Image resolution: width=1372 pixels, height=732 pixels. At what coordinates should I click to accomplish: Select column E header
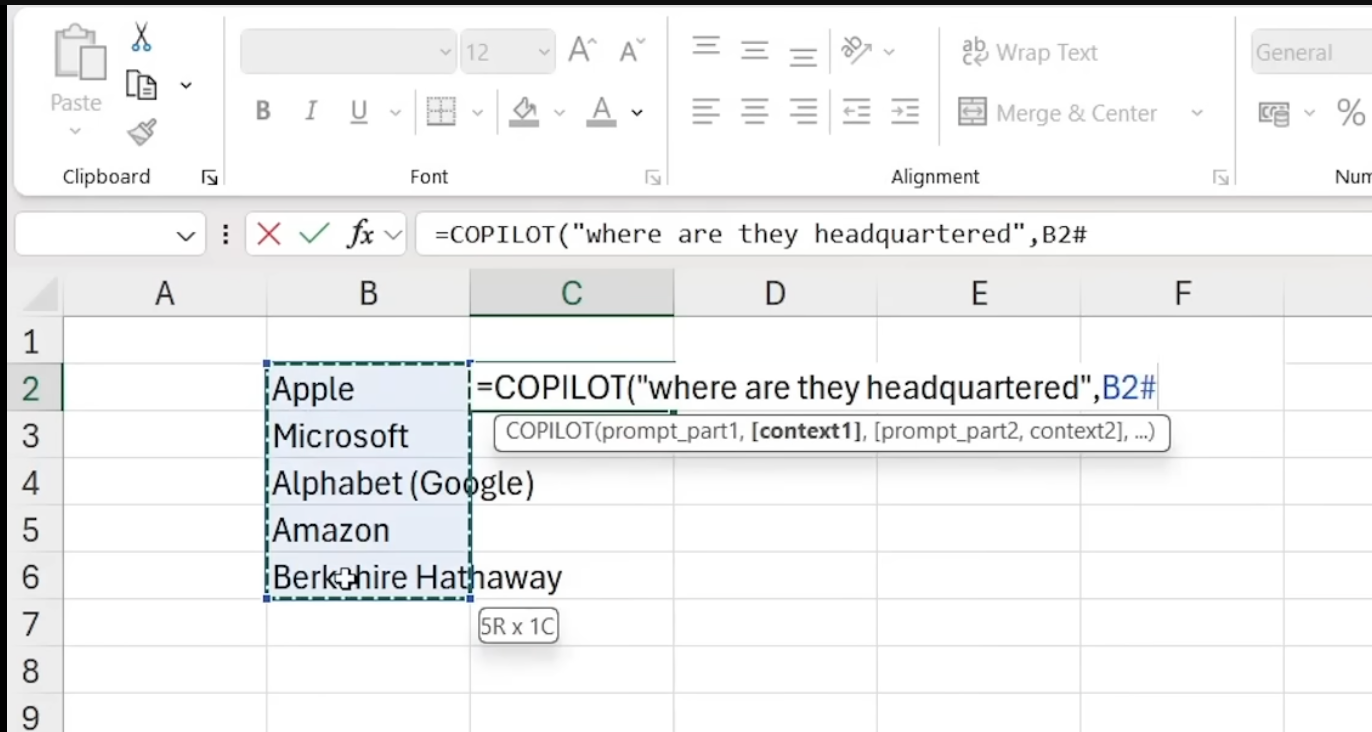(979, 293)
